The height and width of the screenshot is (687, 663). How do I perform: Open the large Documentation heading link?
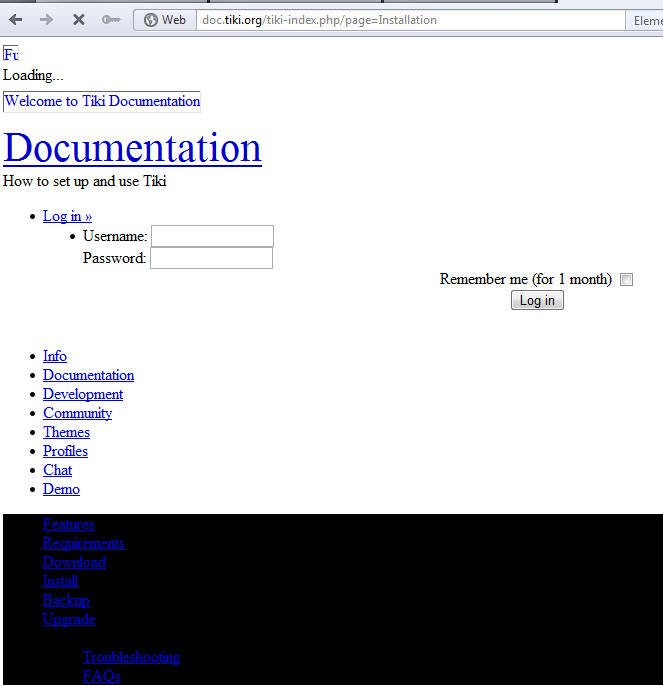click(x=132, y=148)
